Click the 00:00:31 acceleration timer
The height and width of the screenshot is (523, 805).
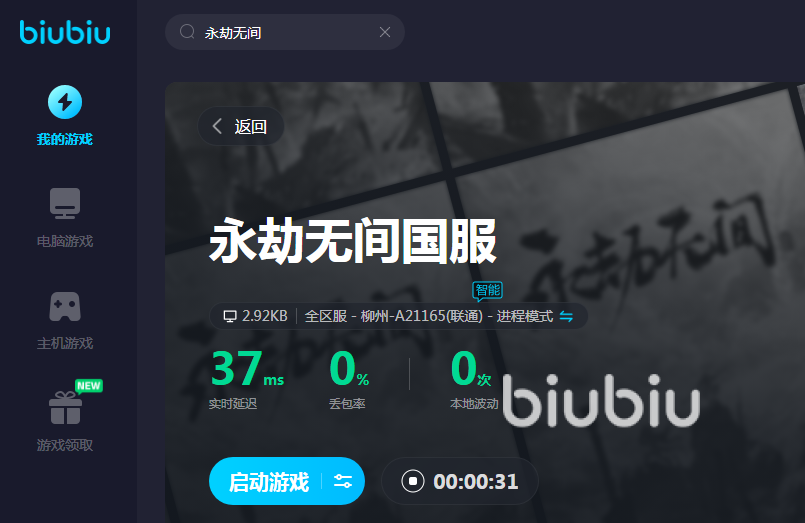476,481
